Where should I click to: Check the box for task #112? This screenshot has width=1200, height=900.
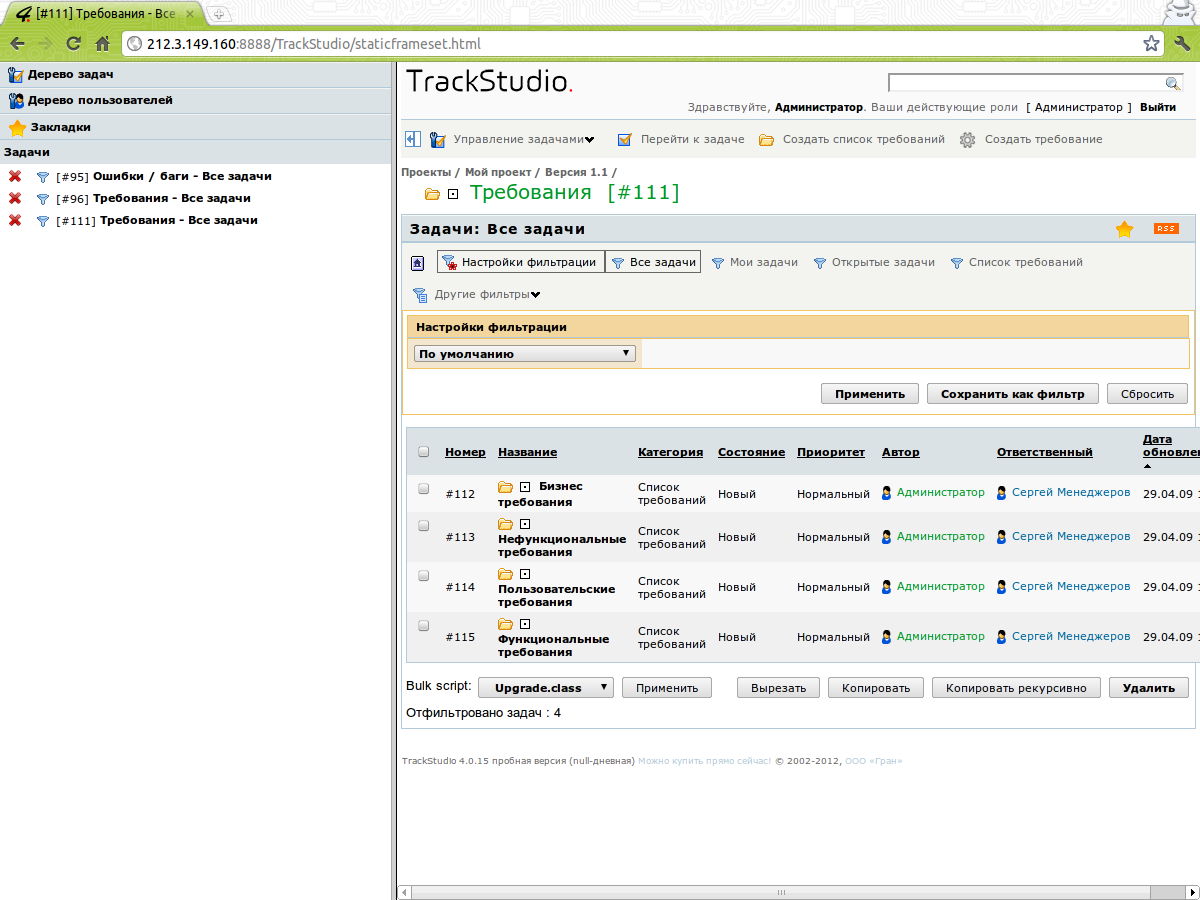[x=423, y=488]
